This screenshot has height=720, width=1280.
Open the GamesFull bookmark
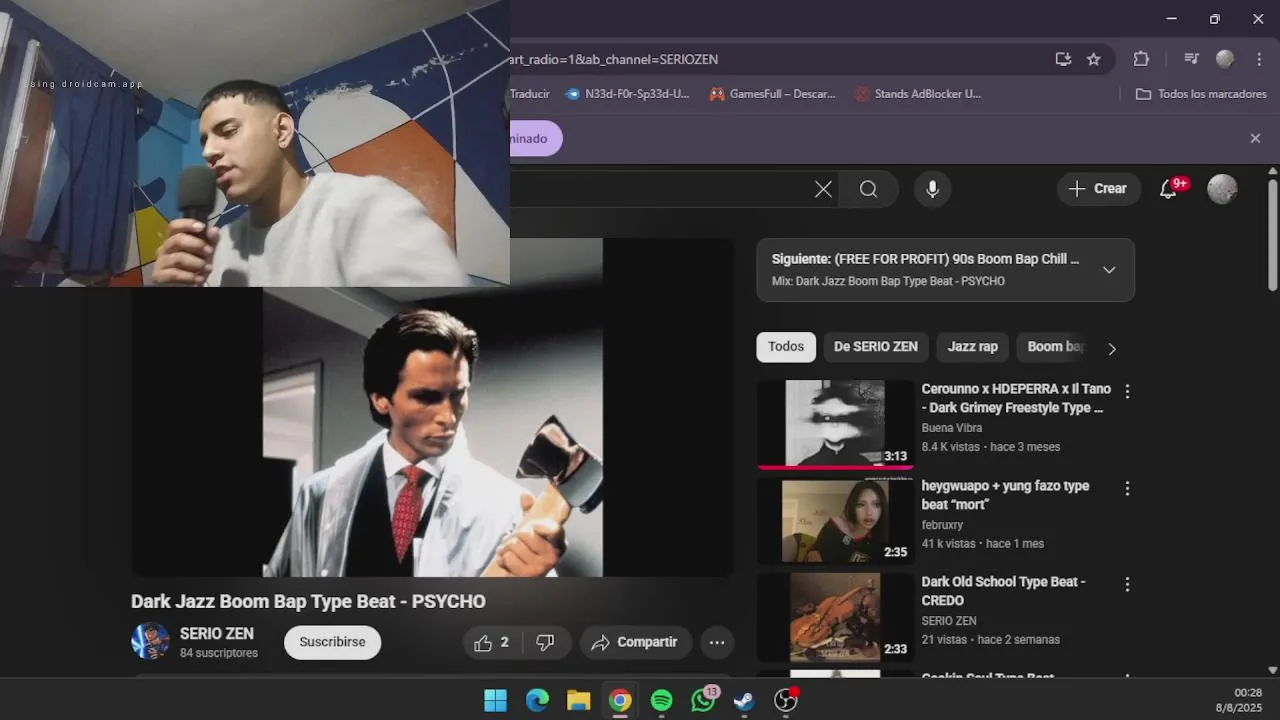[x=772, y=94]
